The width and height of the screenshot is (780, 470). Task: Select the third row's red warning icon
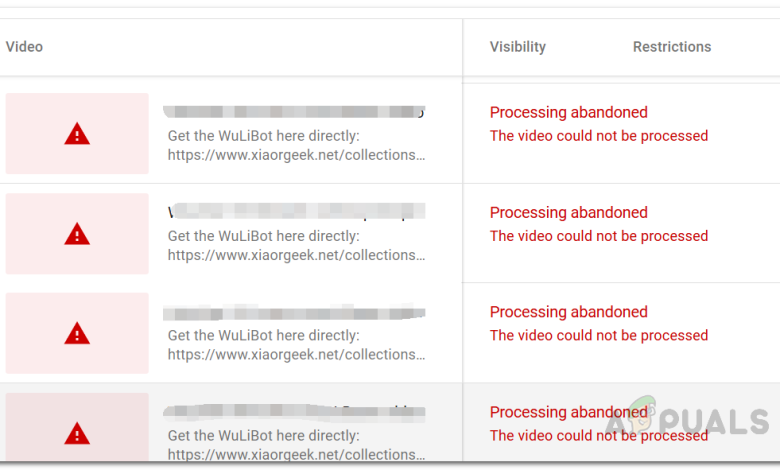pos(77,333)
